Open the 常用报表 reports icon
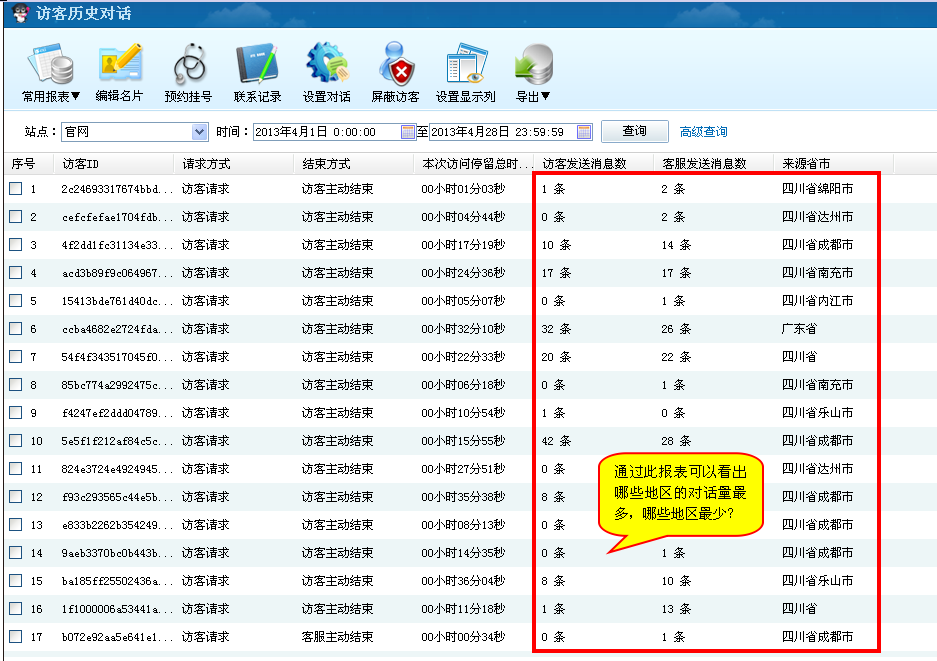937x661 pixels. coord(51,66)
